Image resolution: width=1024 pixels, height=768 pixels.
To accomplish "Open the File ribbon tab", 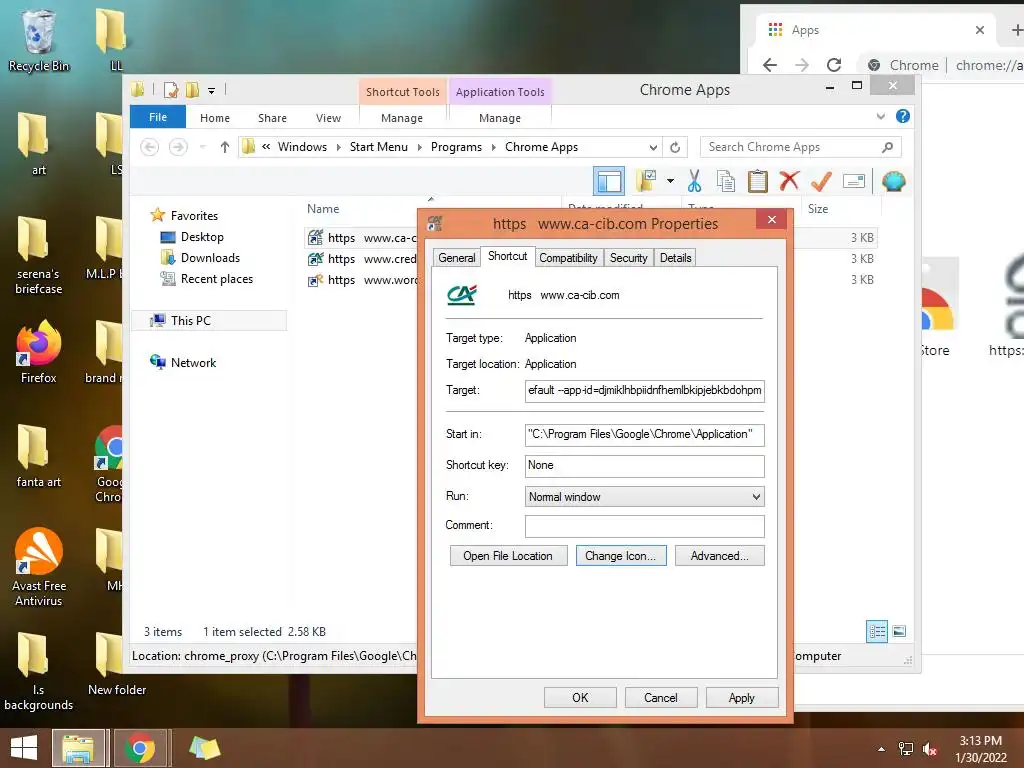I will (158, 117).
